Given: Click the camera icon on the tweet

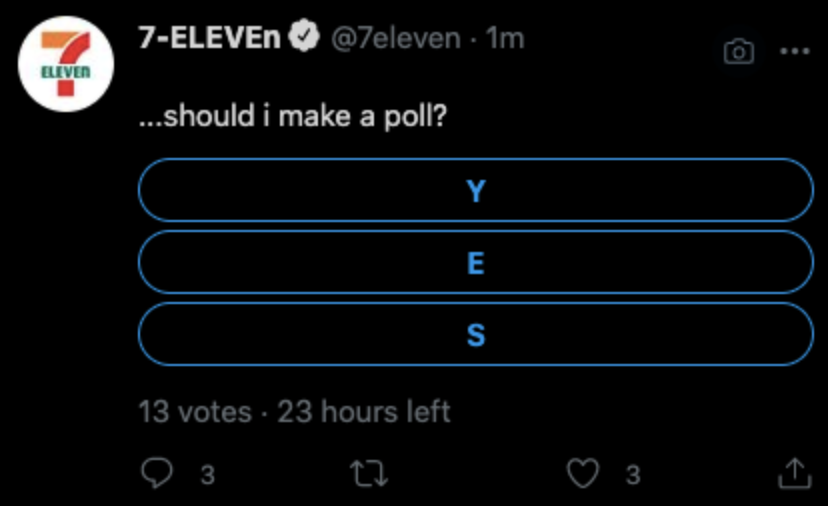Looking at the screenshot, I should [738, 52].
